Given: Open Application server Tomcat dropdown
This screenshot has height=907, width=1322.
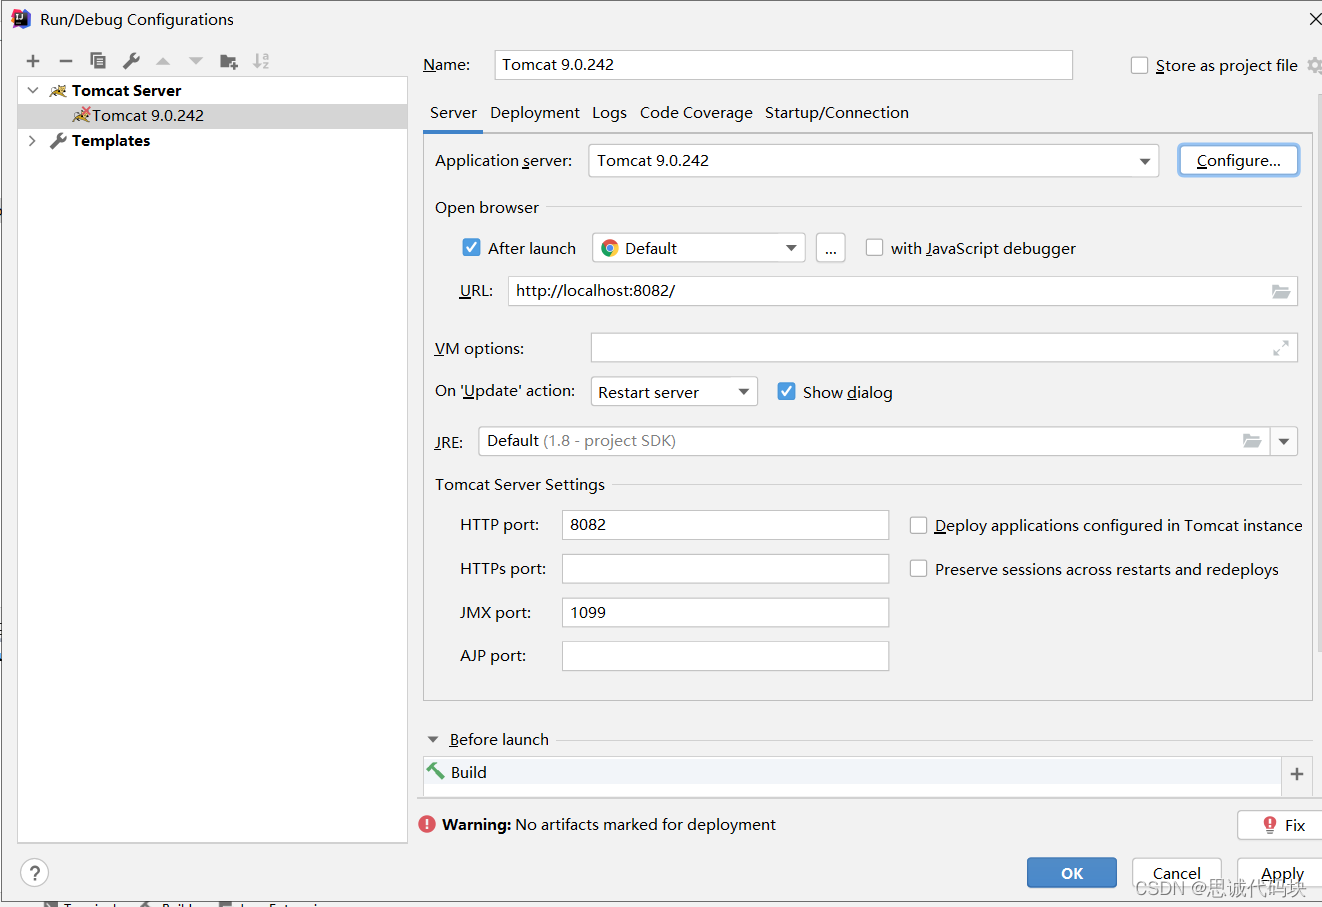Looking at the screenshot, I should [x=873, y=161].
